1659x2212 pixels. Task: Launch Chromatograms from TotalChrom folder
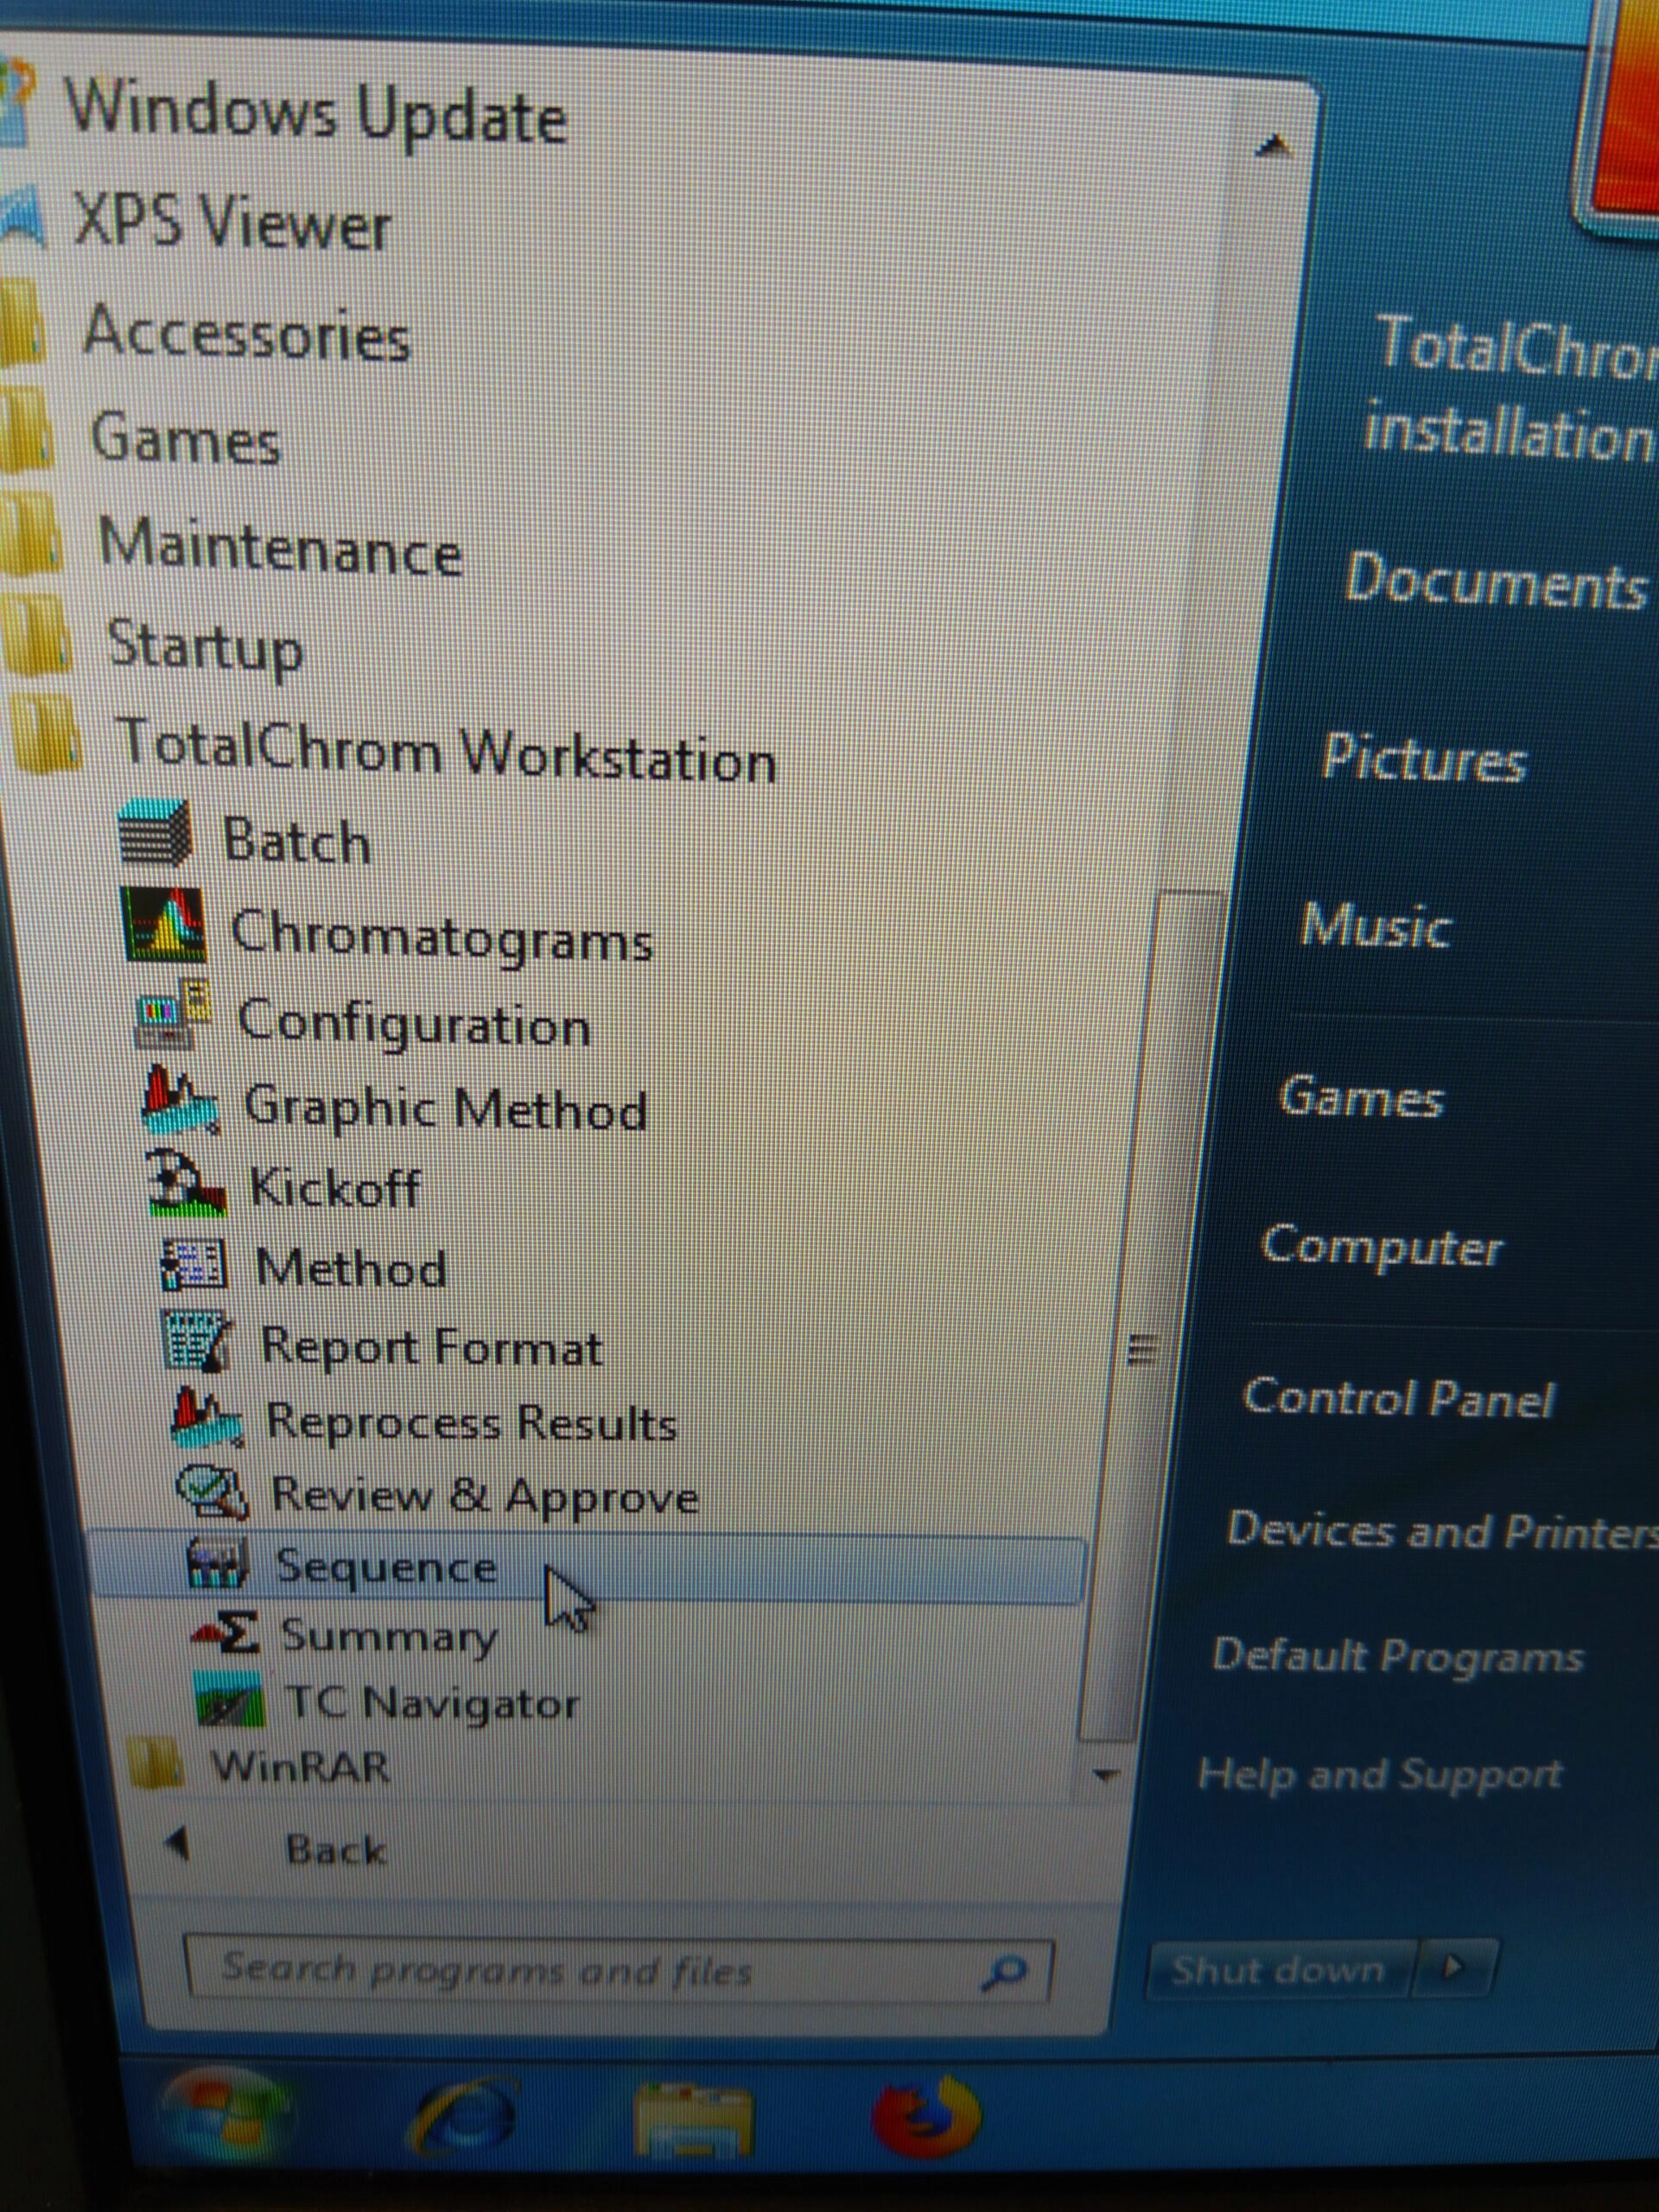click(x=440, y=935)
